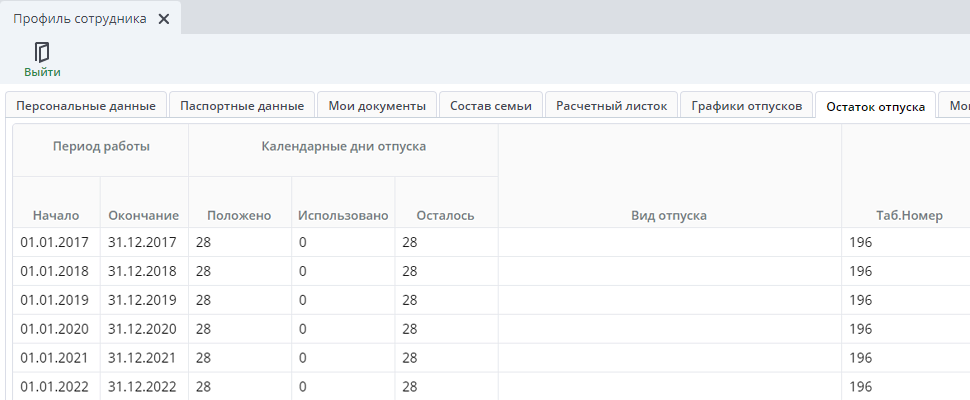The width and height of the screenshot is (970, 400).
Task: Click the Выйти label under the door icon
Action: pyautogui.click(x=43, y=72)
